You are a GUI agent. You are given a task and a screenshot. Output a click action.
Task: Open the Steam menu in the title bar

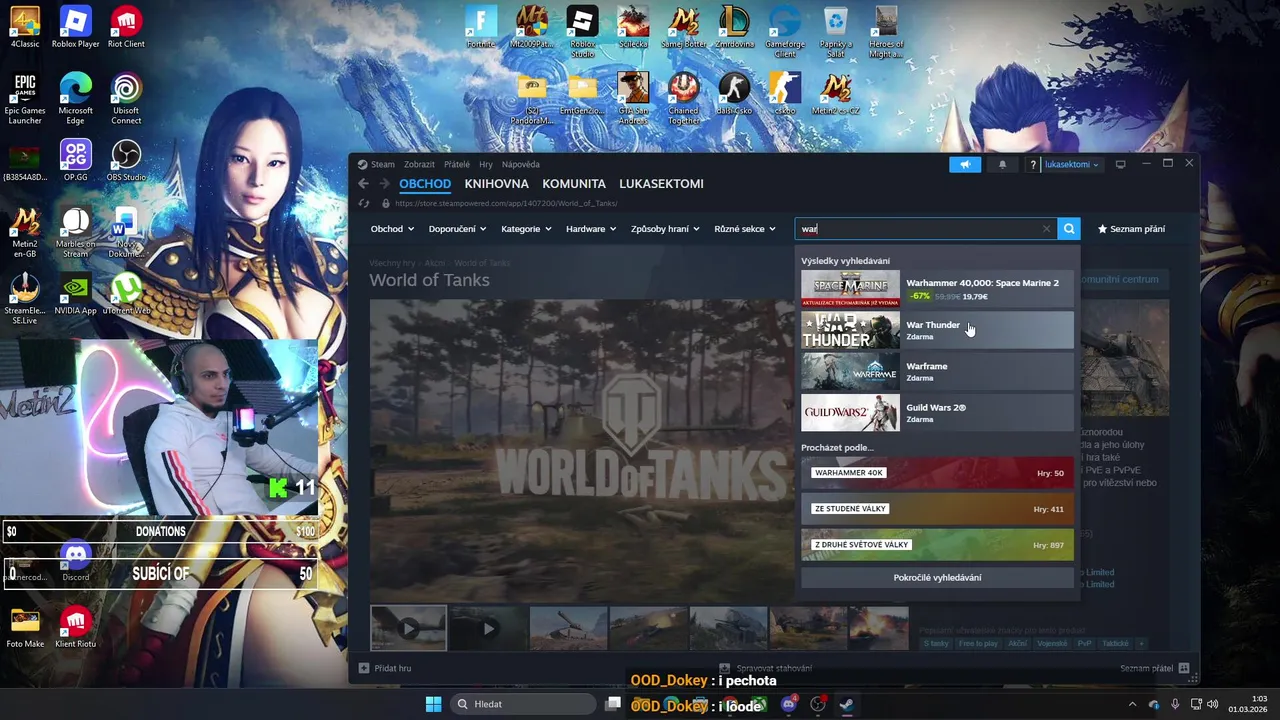pos(377,164)
